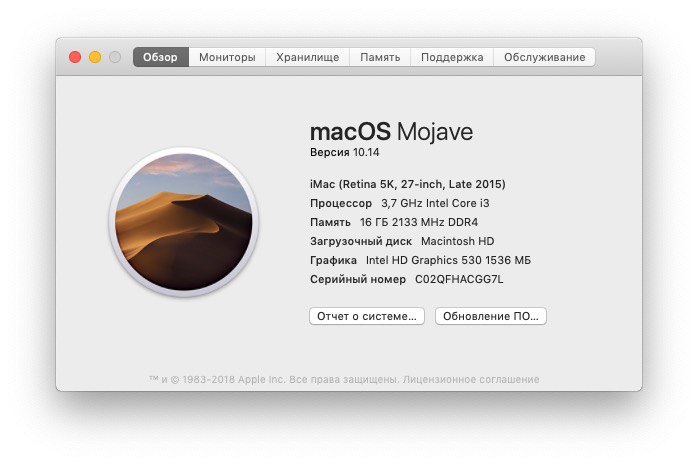This screenshot has width=698, height=465.
Task: Go to the Поддержка tab
Action: (452, 57)
